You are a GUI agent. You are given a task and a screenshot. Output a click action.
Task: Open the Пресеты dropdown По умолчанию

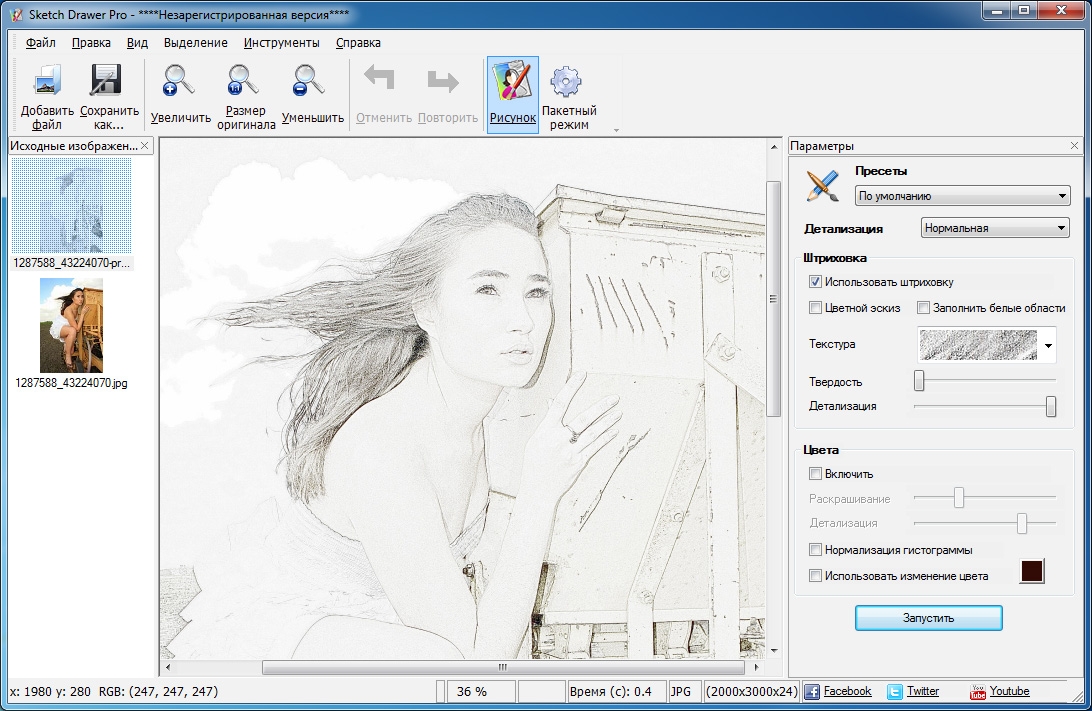point(962,196)
